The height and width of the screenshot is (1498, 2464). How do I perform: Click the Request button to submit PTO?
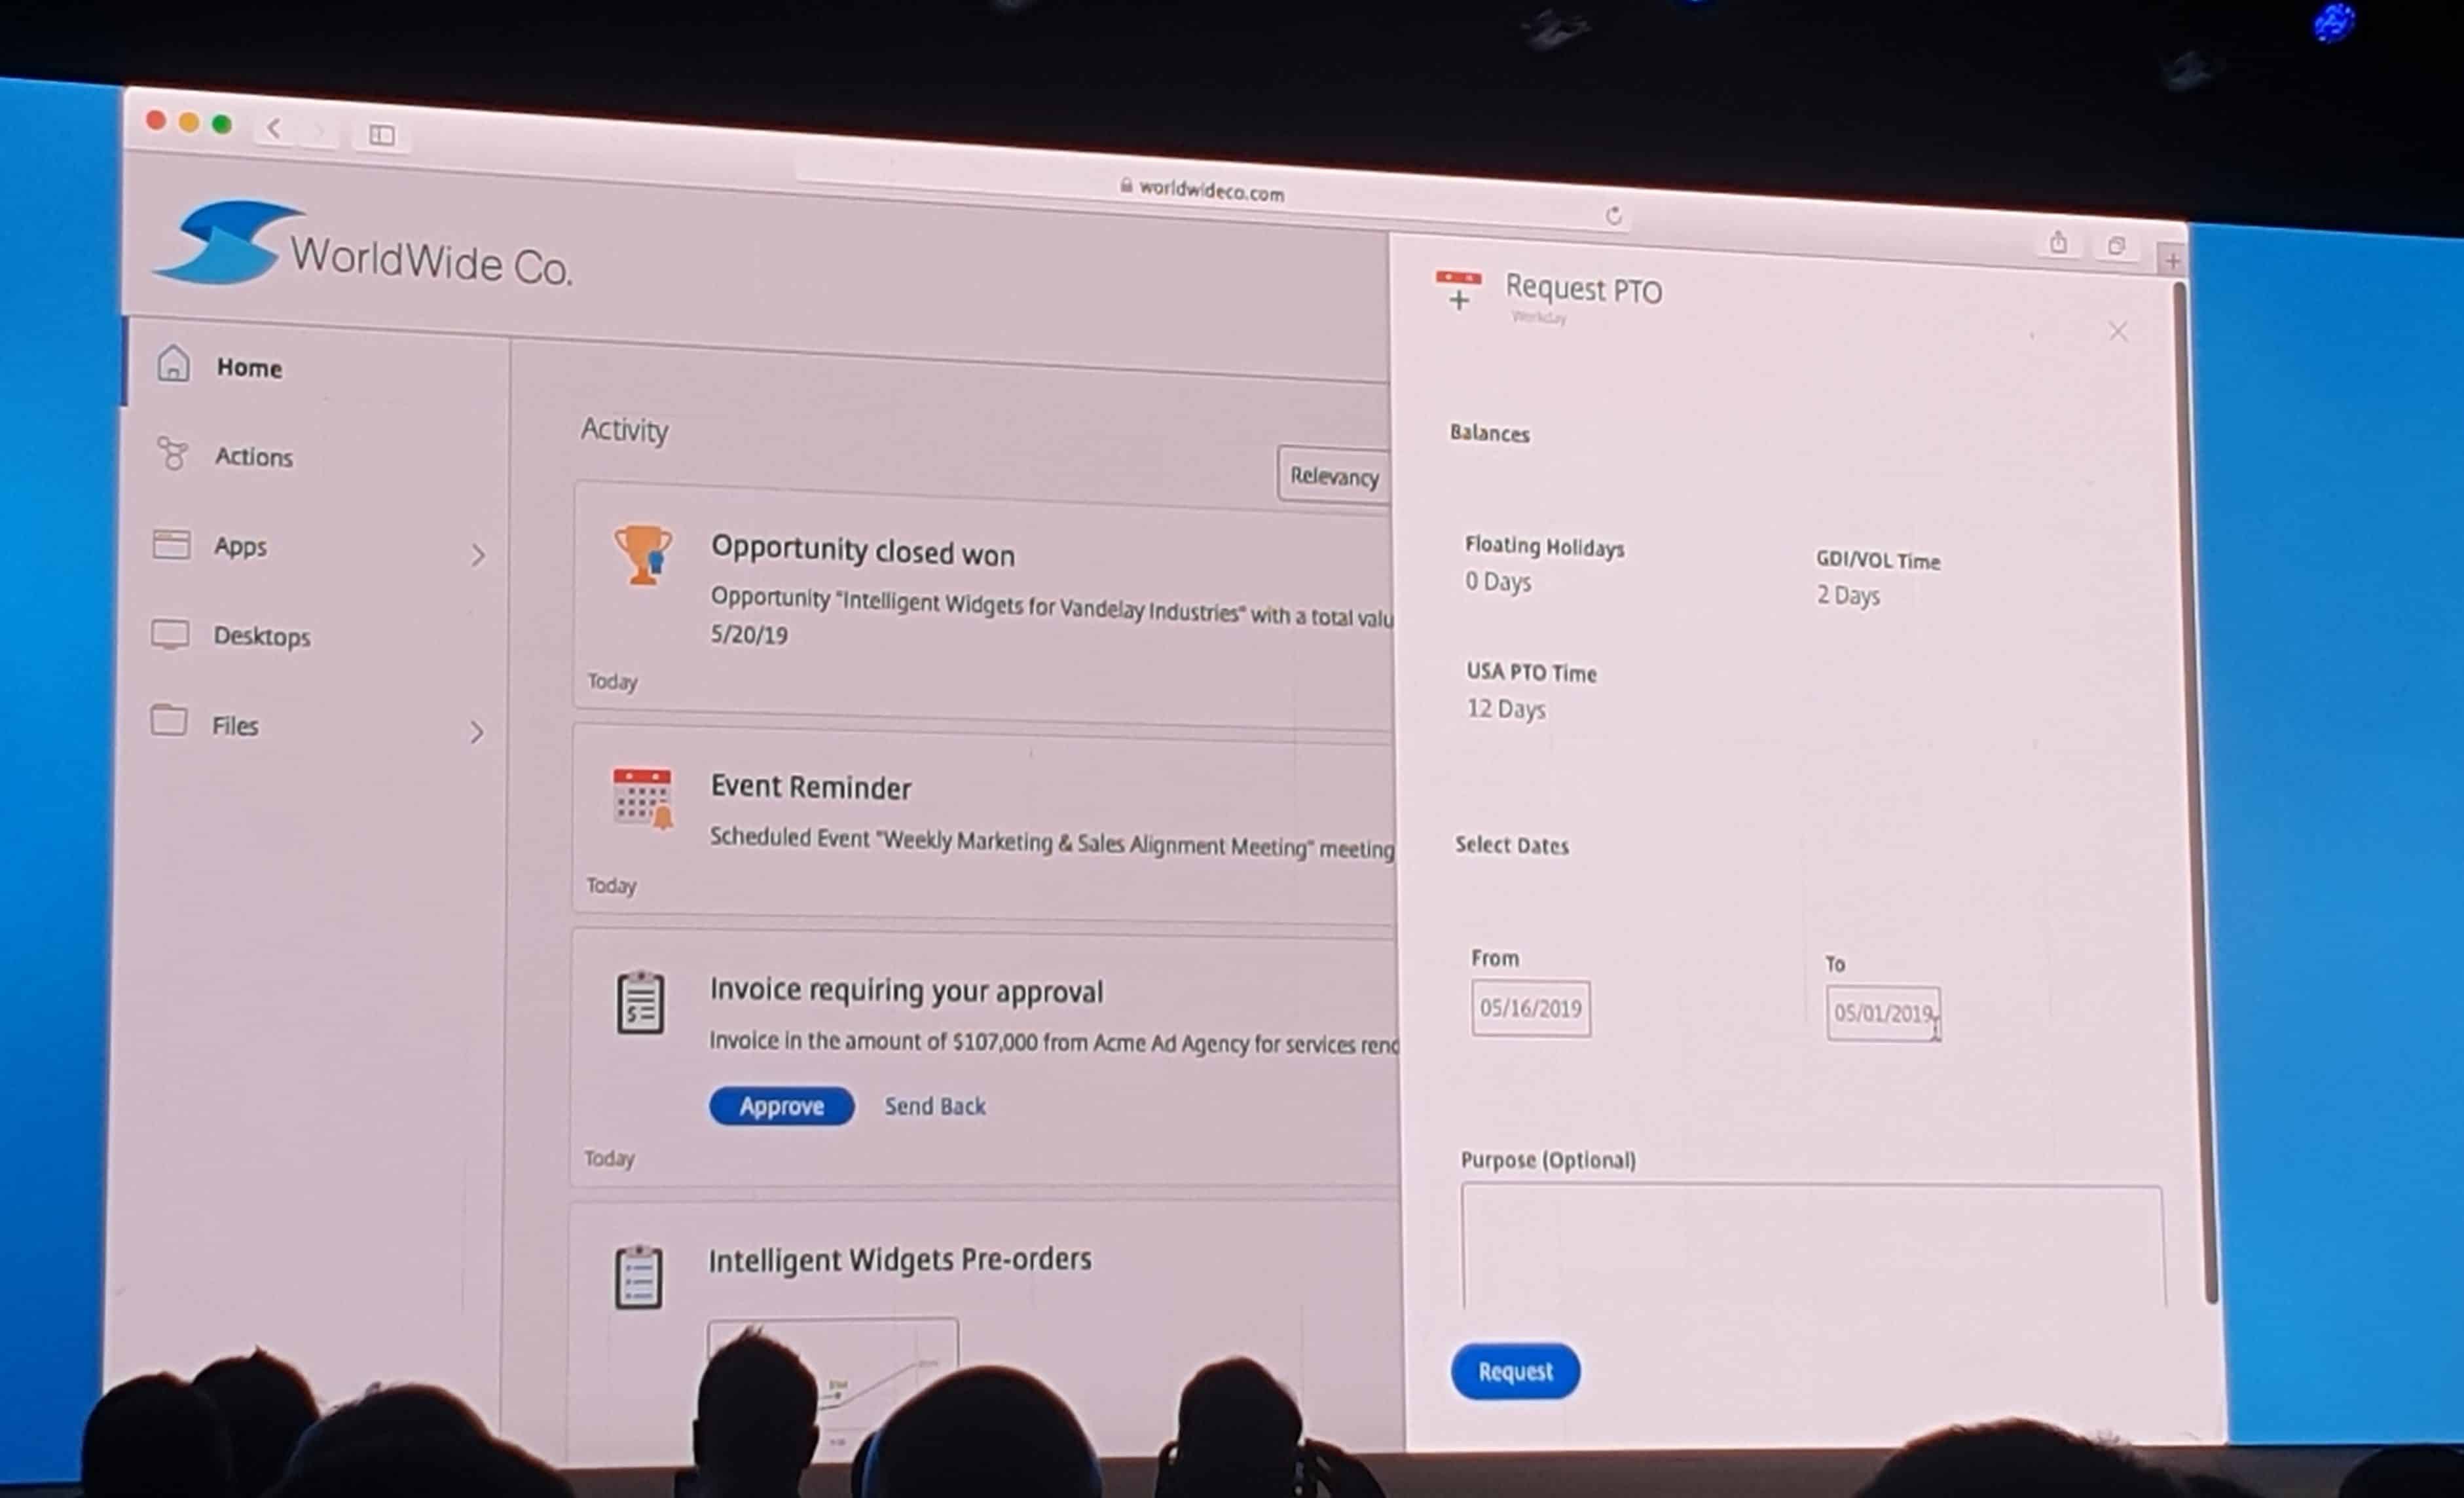pos(1515,1372)
